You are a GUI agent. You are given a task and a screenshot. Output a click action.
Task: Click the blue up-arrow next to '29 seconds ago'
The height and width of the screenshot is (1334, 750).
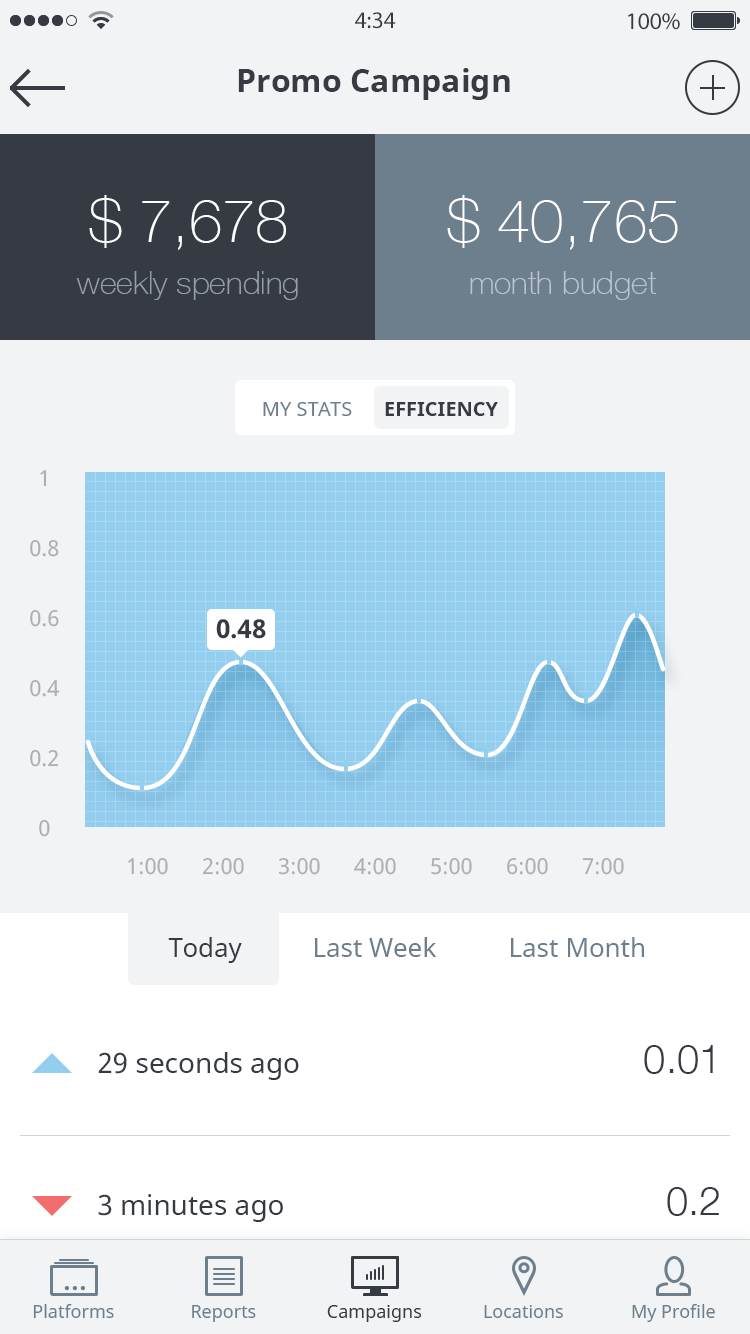coord(49,1063)
